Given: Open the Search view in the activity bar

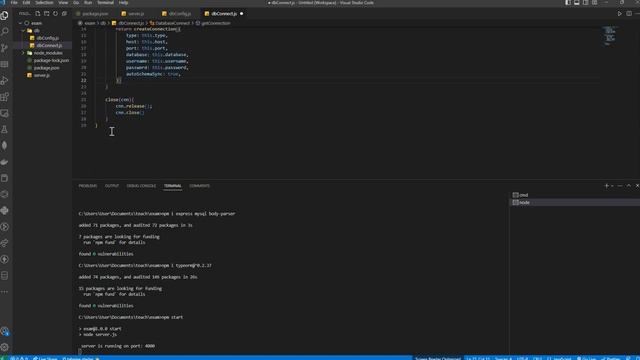Looking at the screenshot, I should 4,32.
